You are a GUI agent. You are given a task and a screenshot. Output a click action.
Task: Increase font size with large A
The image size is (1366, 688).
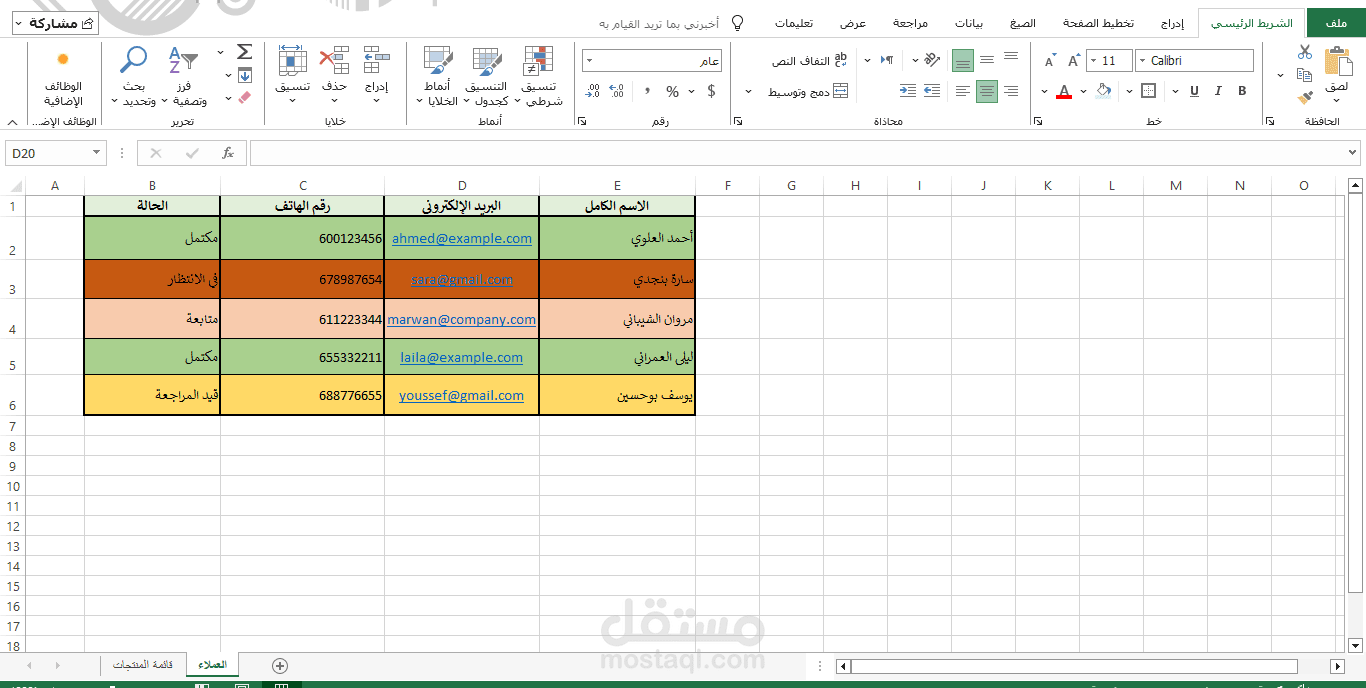[1073, 61]
